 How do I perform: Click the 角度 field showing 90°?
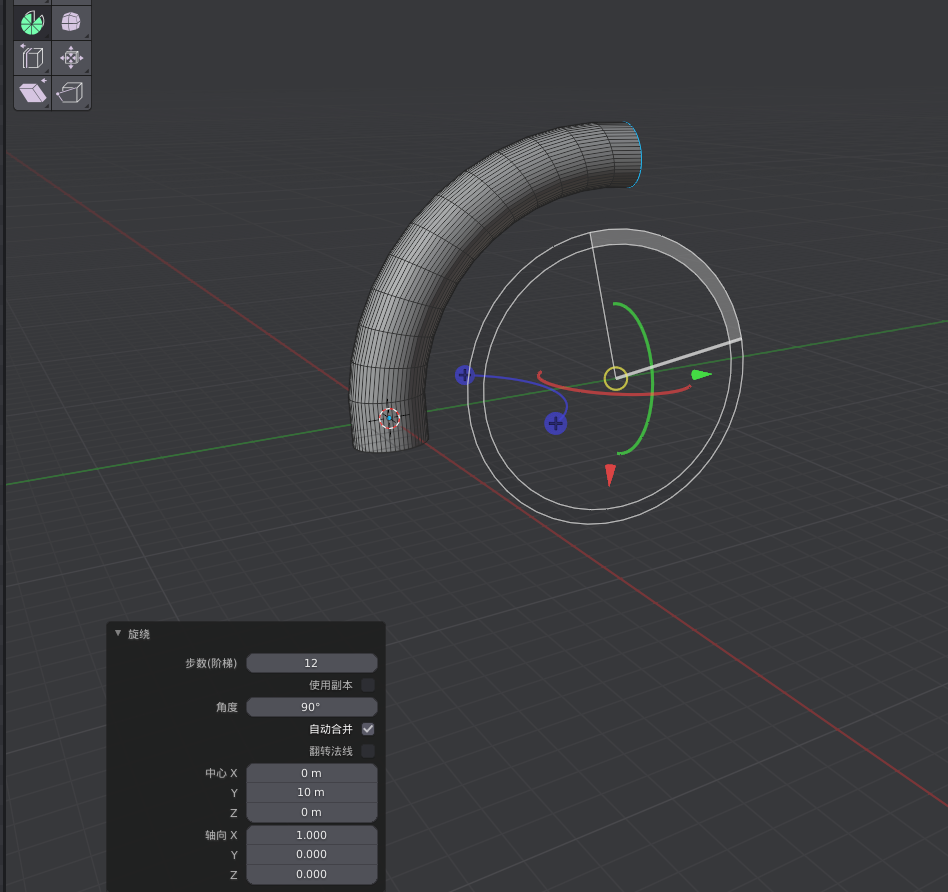pos(311,707)
